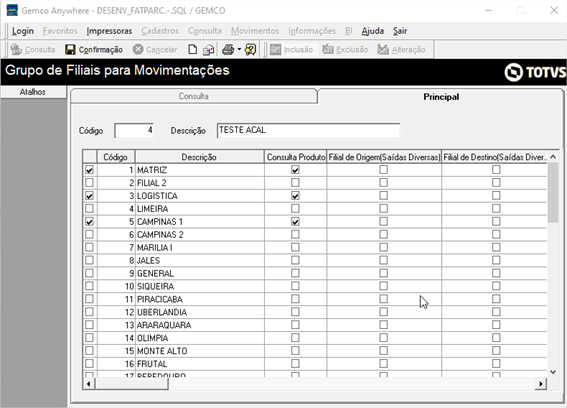Open the printer dropdown arrow
This screenshot has height=408, width=567.
click(x=239, y=49)
